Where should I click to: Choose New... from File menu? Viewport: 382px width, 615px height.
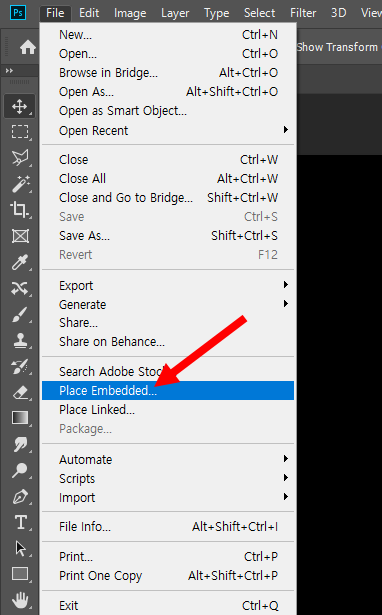pos(168,35)
